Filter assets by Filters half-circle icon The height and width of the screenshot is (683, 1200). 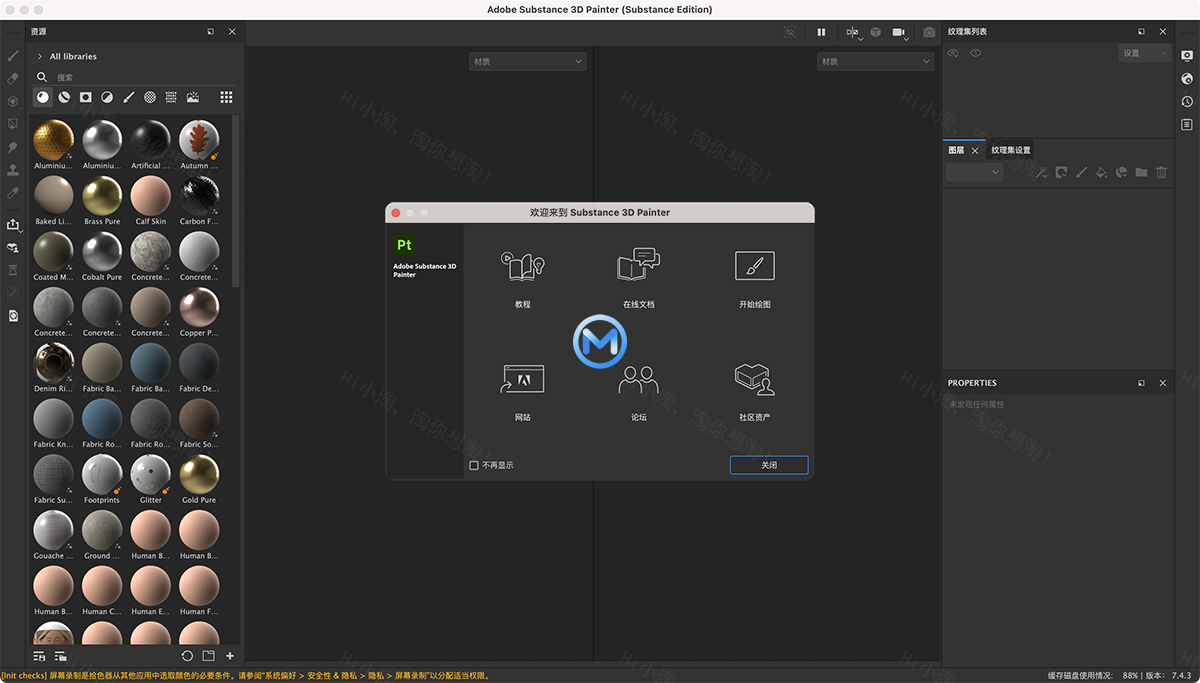tap(107, 97)
